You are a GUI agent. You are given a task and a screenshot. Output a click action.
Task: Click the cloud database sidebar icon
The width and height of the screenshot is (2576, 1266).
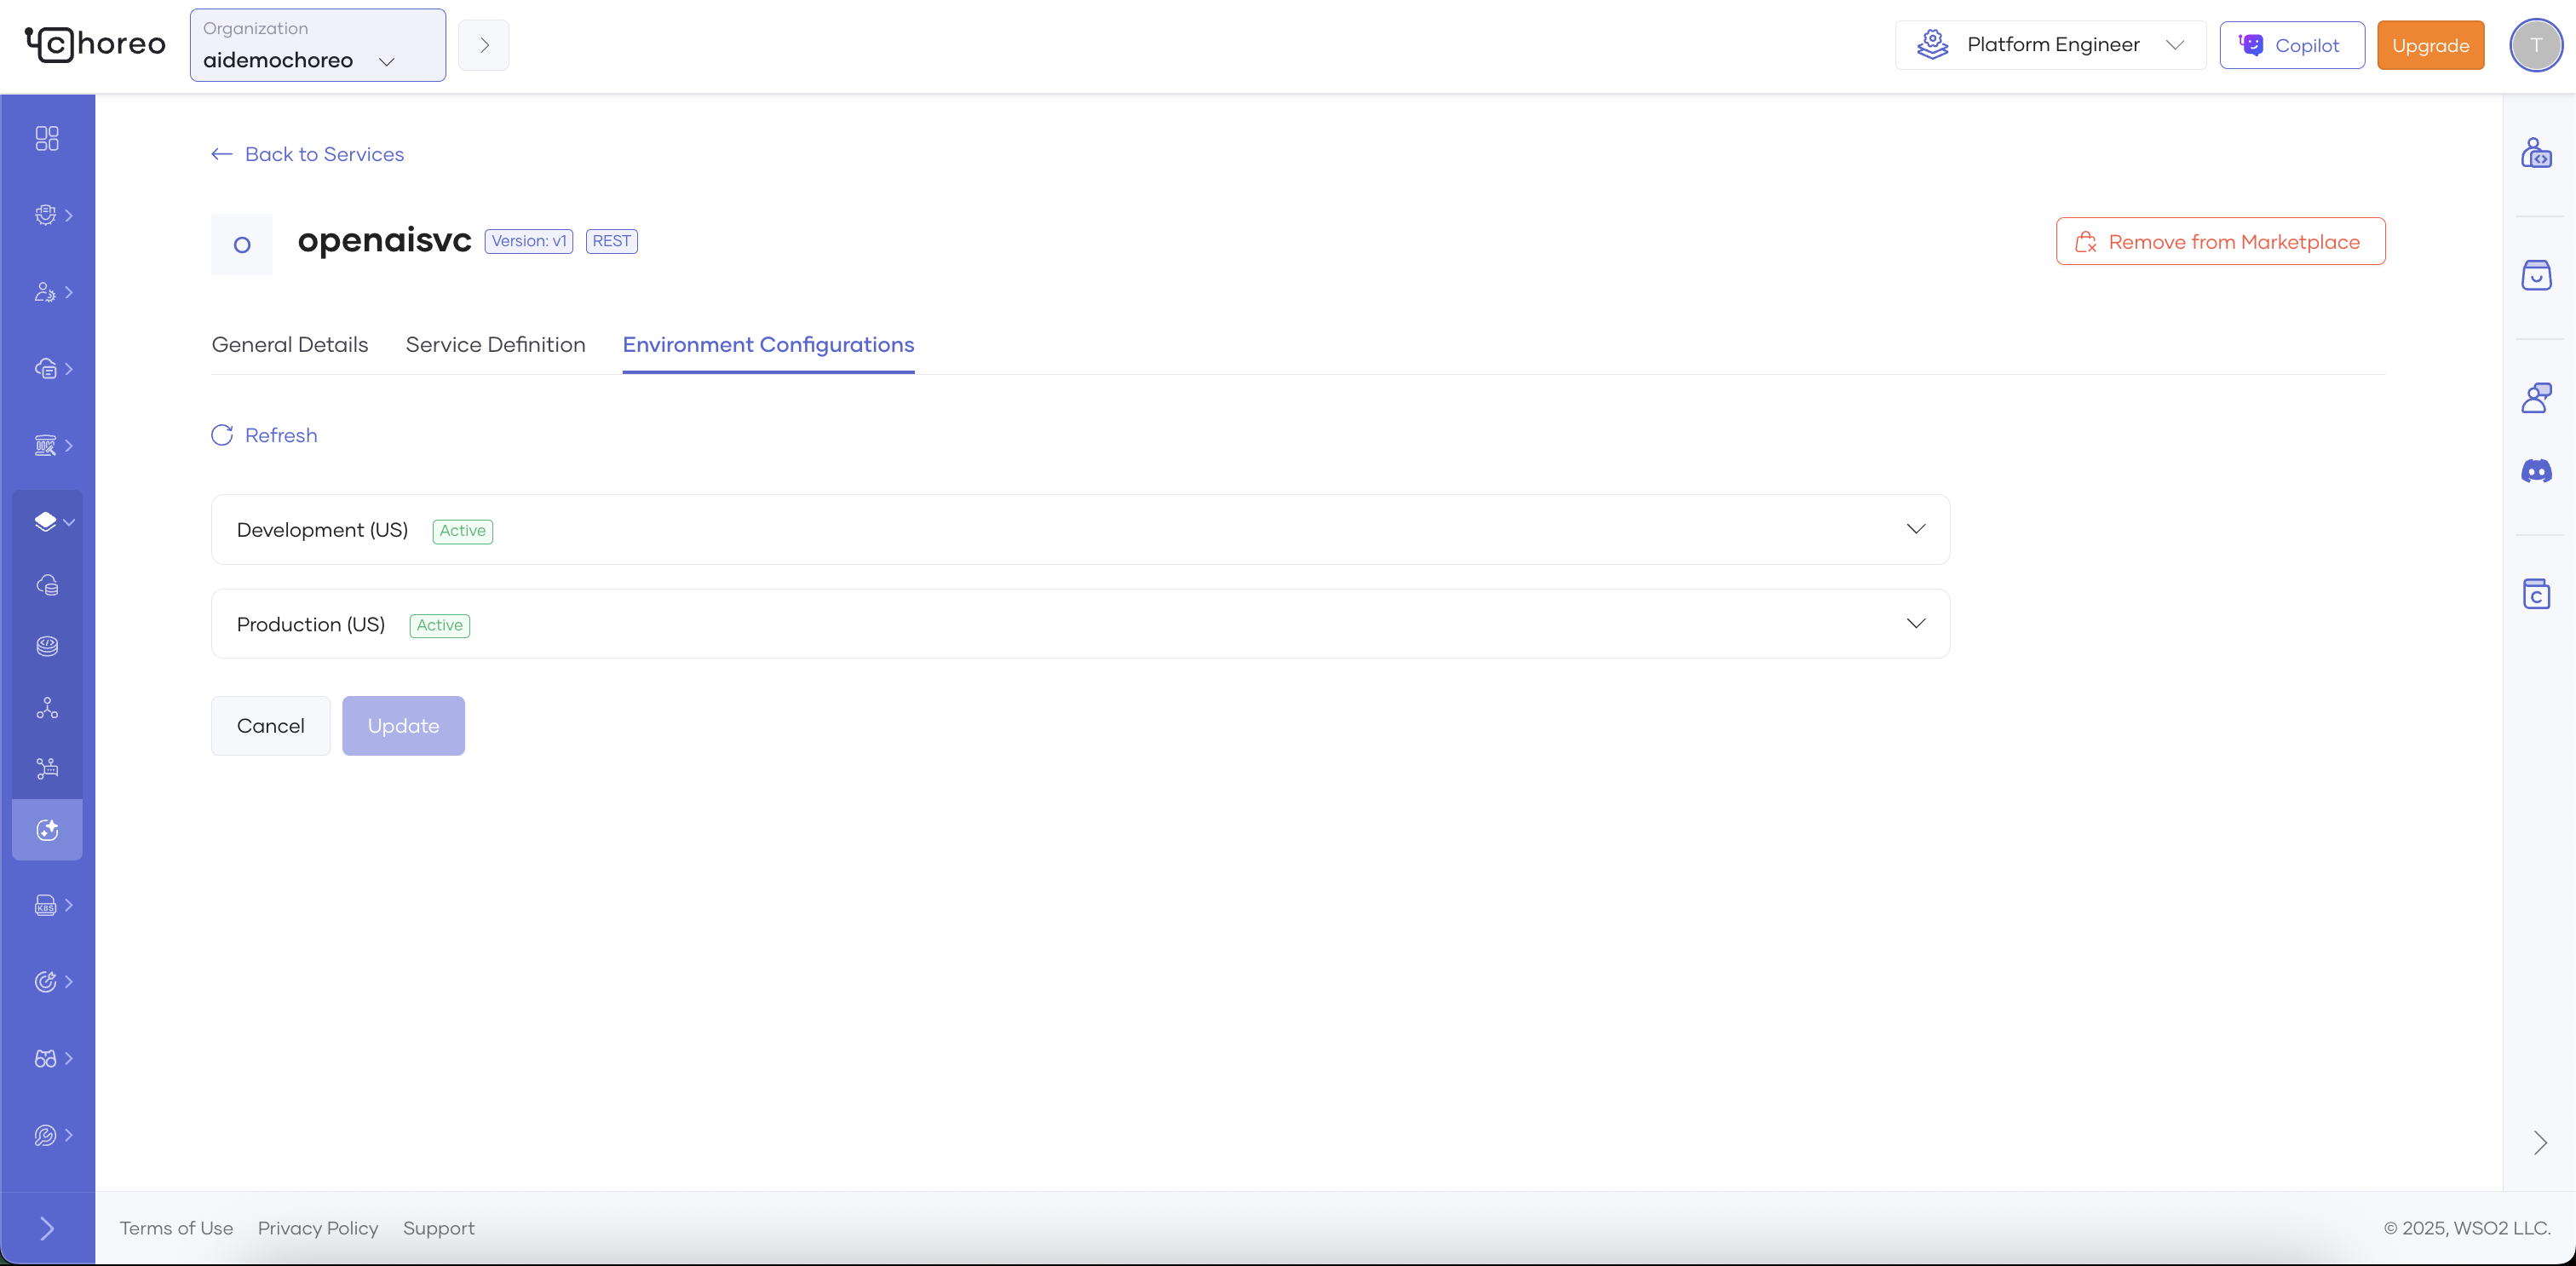47,585
